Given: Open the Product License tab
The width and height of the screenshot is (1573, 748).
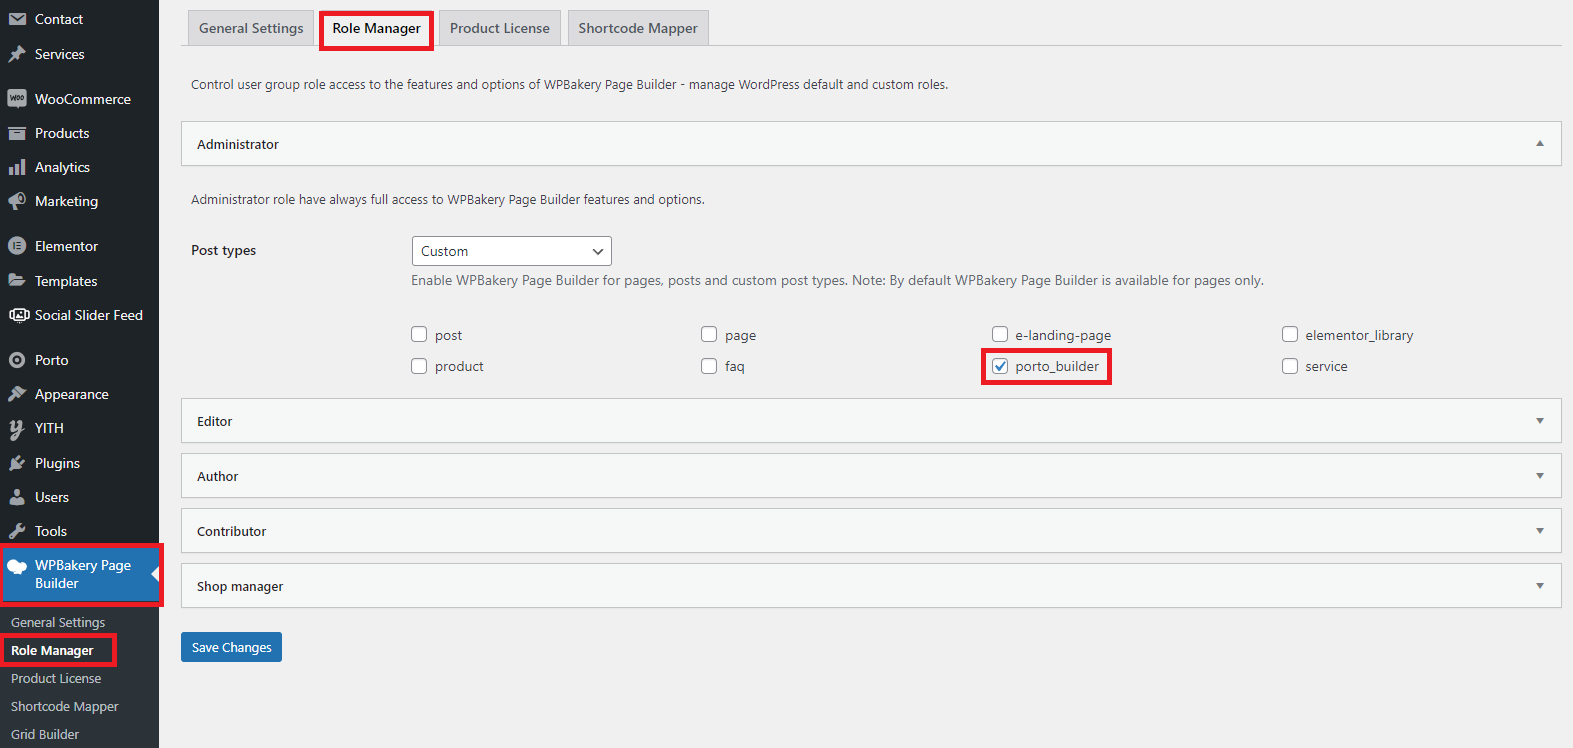Looking at the screenshot, I should pyautogui.click(x=500, y=28).
